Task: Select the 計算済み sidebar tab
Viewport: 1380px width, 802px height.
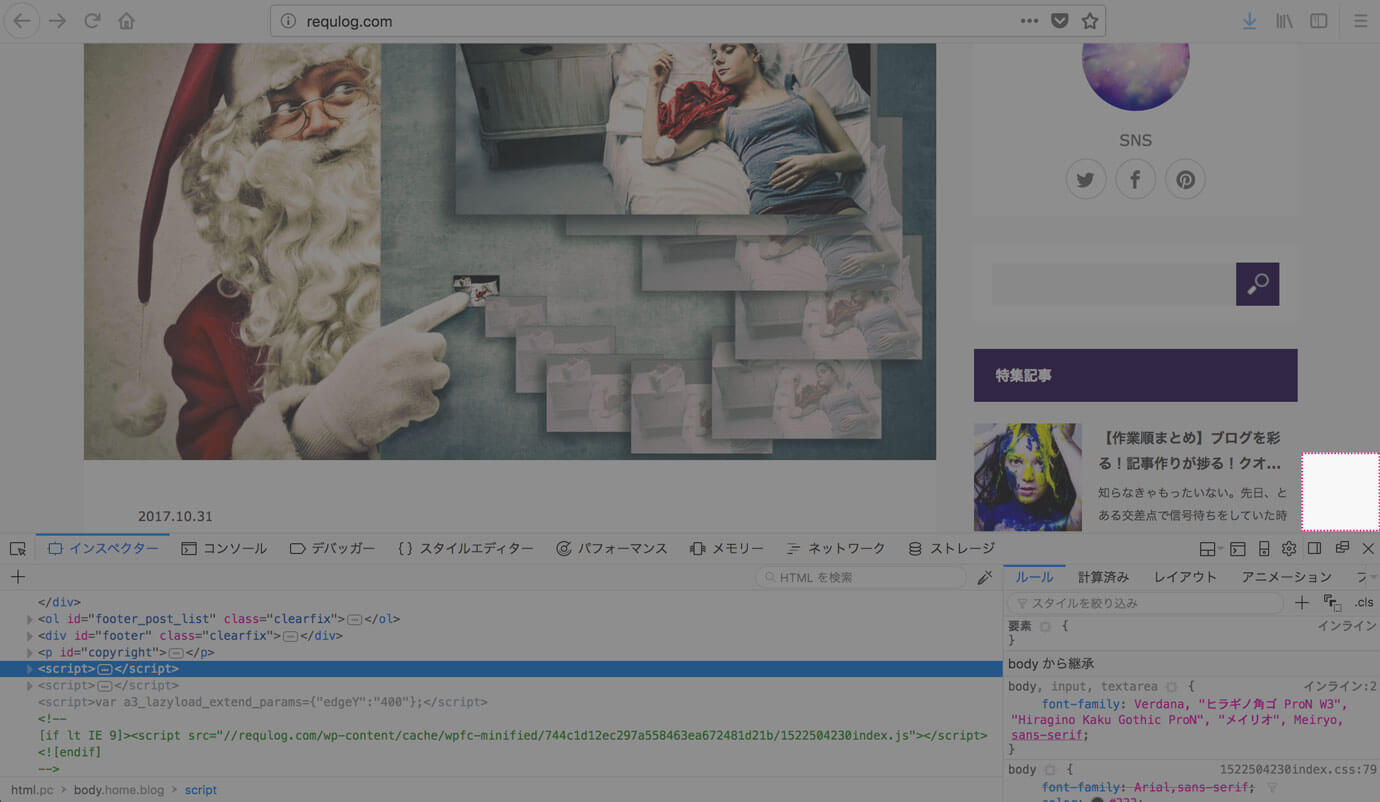Action: [1103, 577]
